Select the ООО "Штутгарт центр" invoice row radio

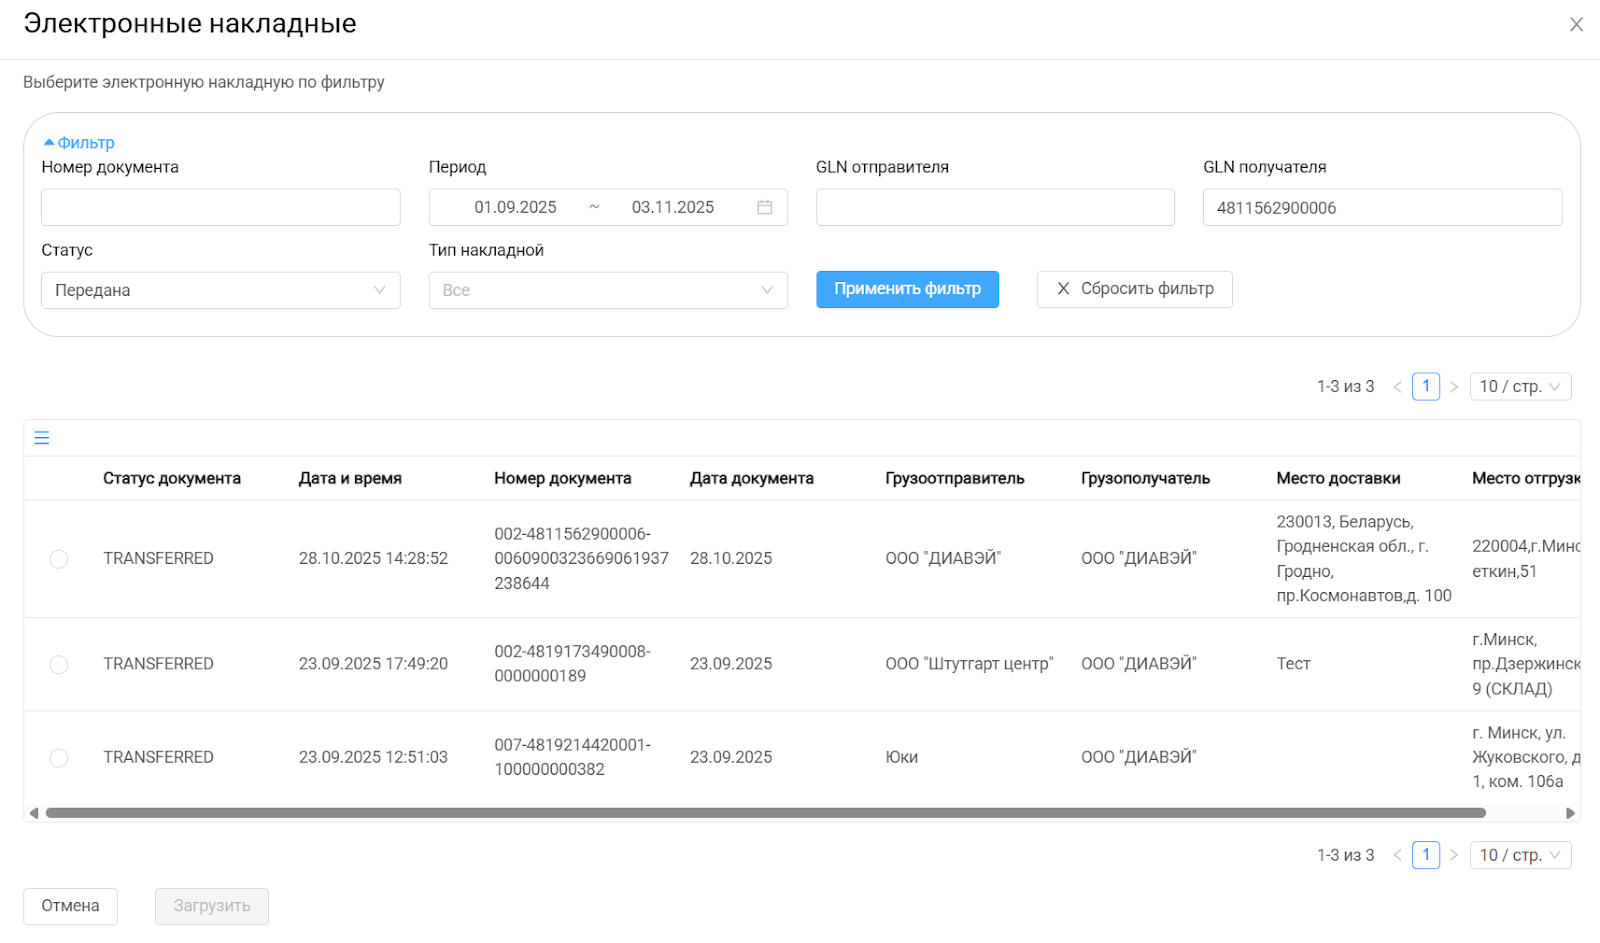[x=59, y=664]
